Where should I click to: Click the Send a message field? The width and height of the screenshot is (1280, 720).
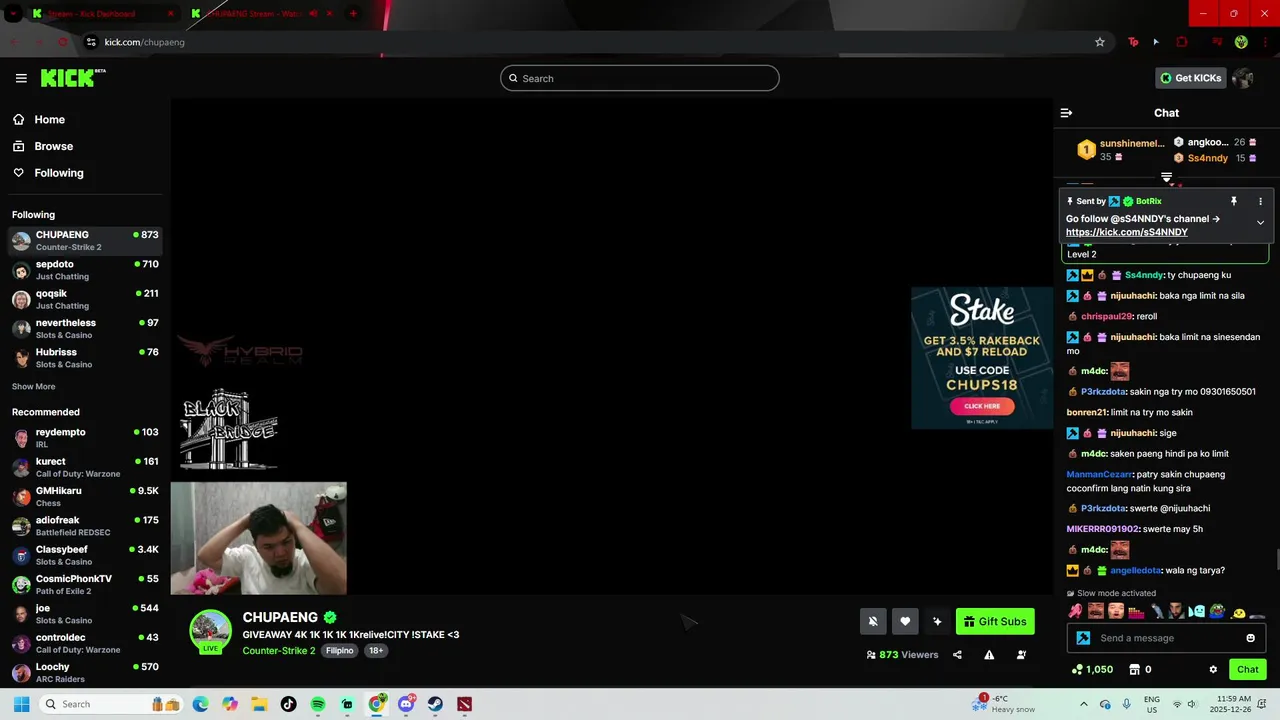click(x=1168, y=638)
